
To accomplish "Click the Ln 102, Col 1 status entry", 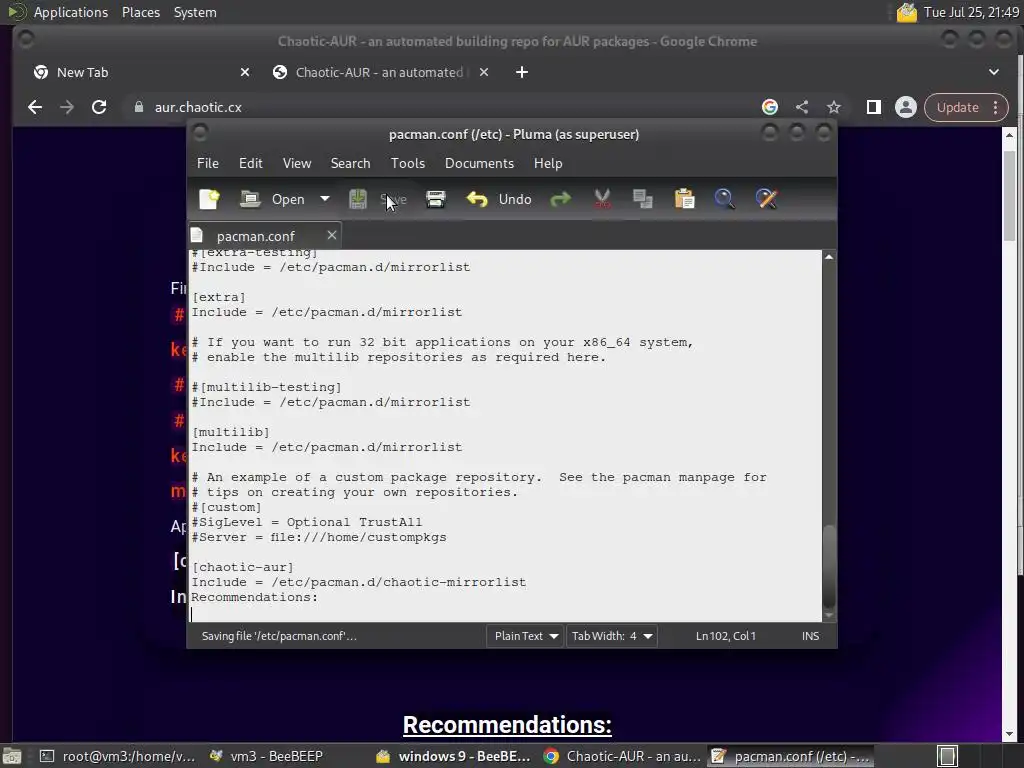I will pyautogui.click(x=726, y=636).
